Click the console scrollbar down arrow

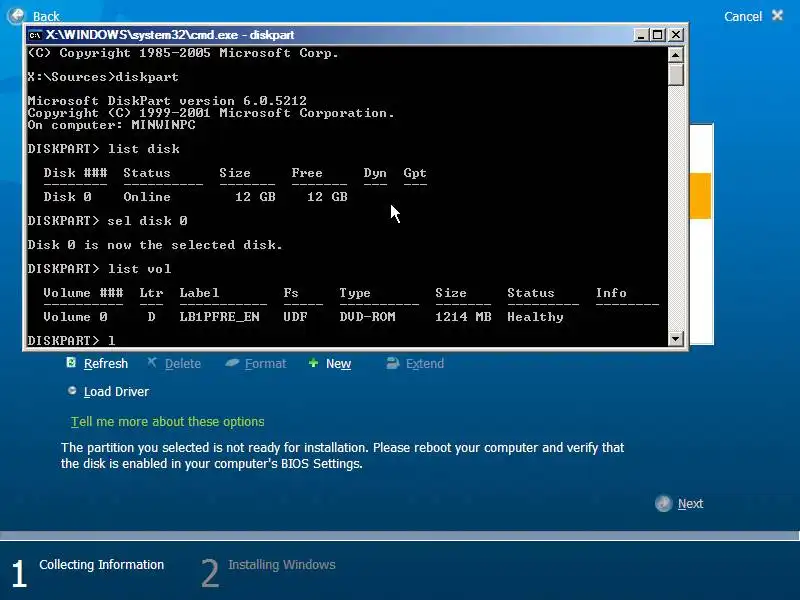pyautogui.click(x=676, y=339)
